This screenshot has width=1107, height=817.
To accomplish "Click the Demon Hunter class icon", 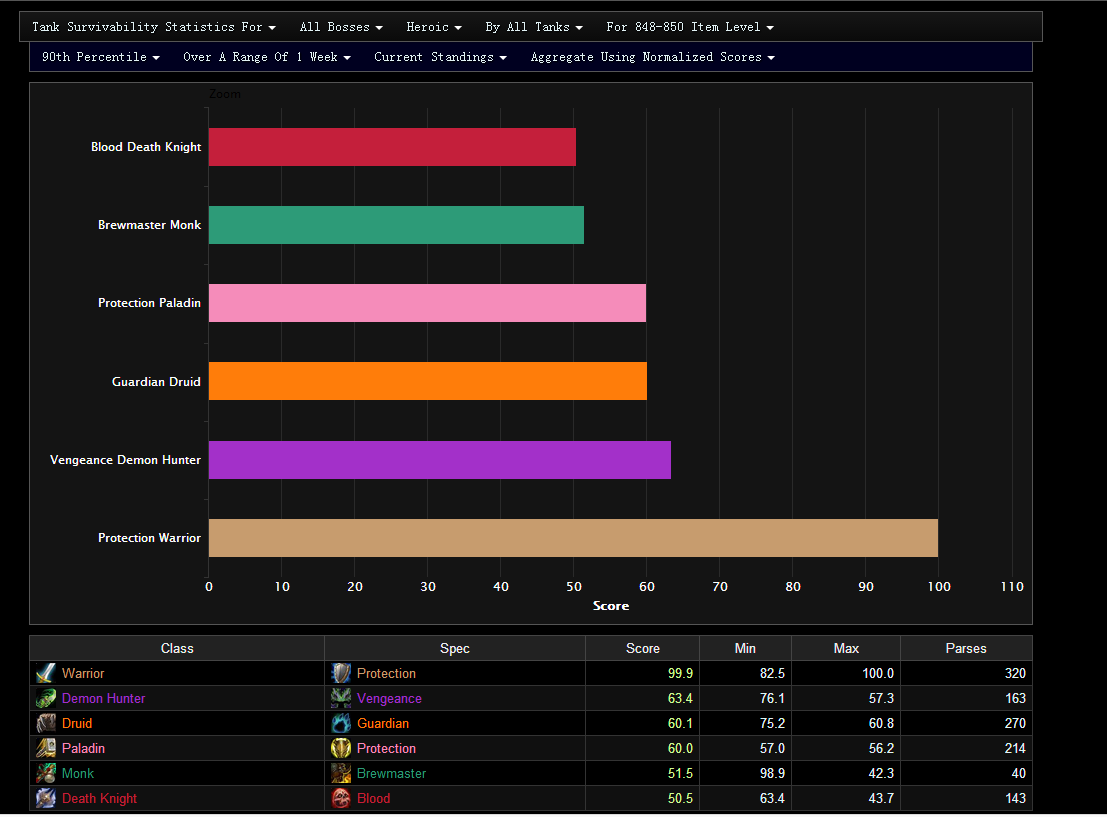I will coord(46,699).
